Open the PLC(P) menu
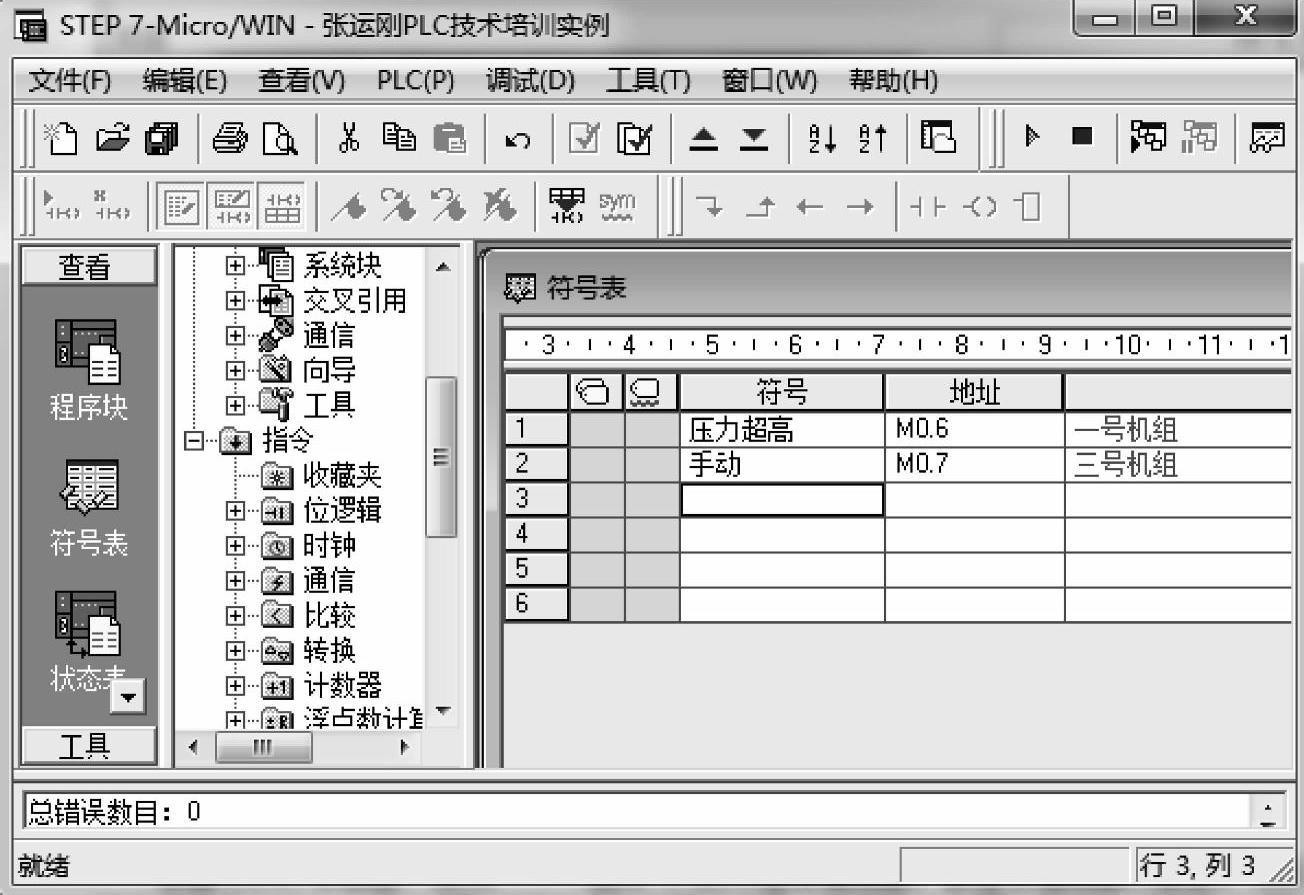This screenshot has height=895, width=1304. pos(416,81)
